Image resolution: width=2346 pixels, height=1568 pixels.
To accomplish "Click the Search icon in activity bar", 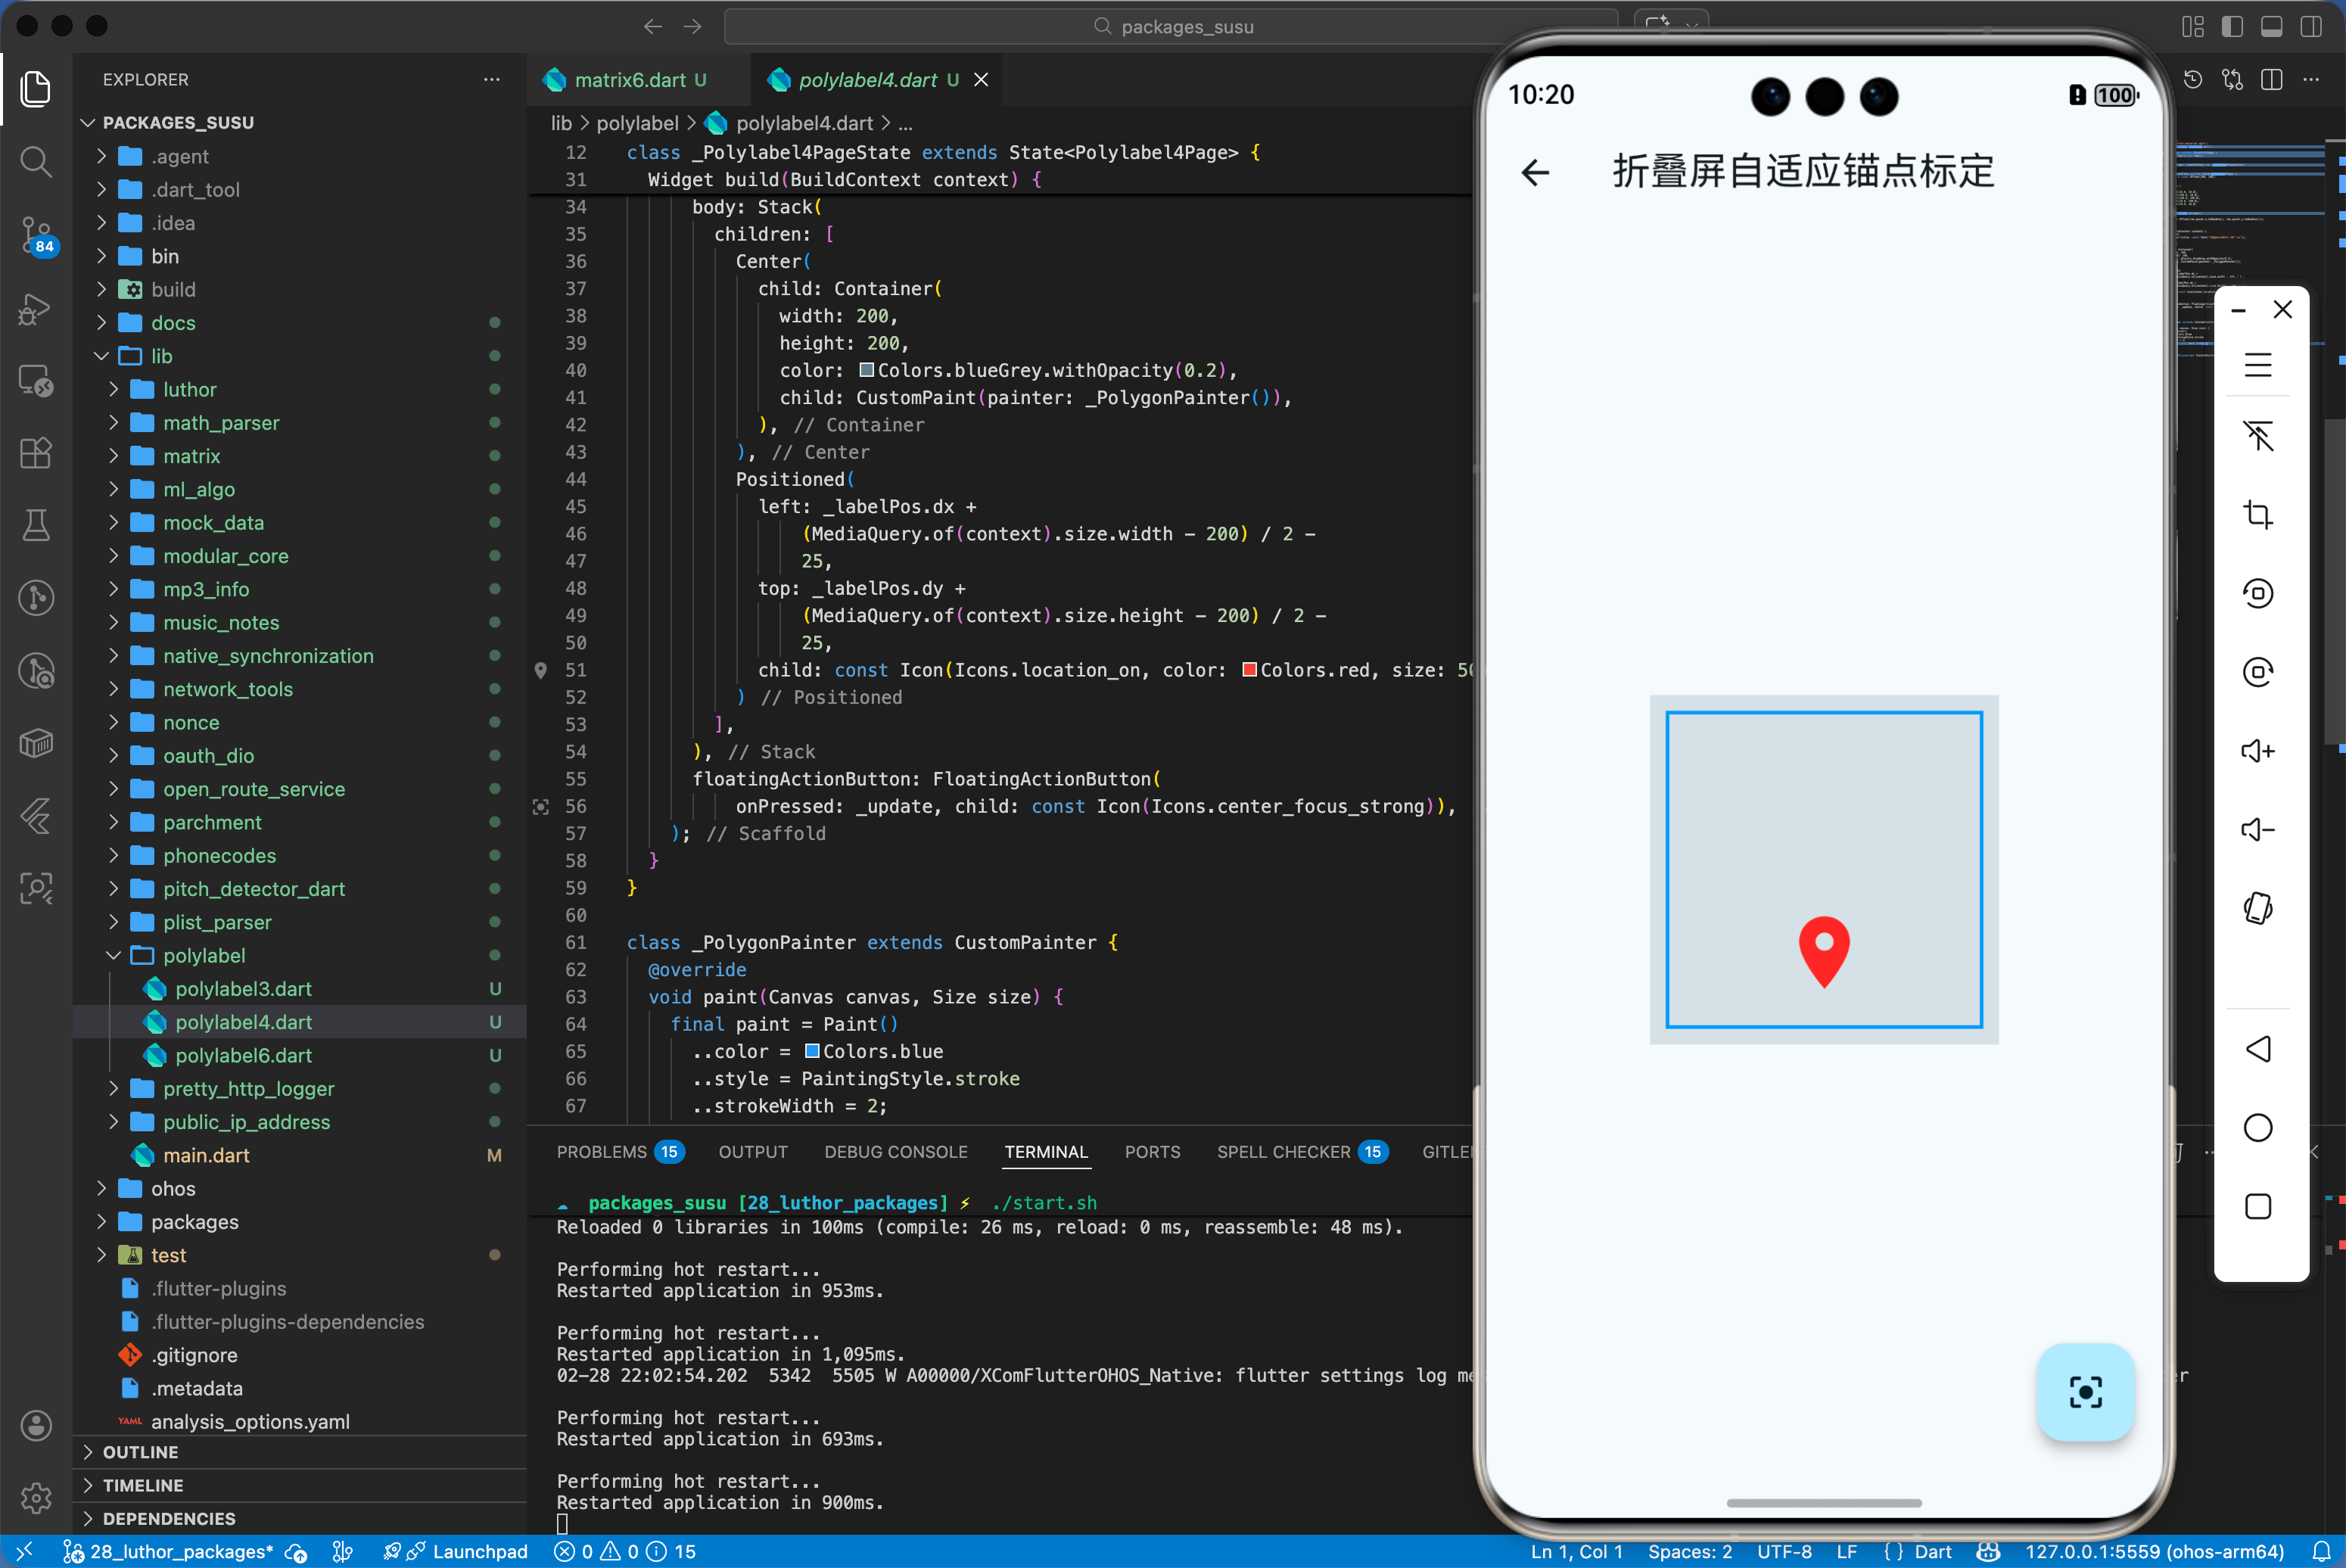I will (36, 161).
